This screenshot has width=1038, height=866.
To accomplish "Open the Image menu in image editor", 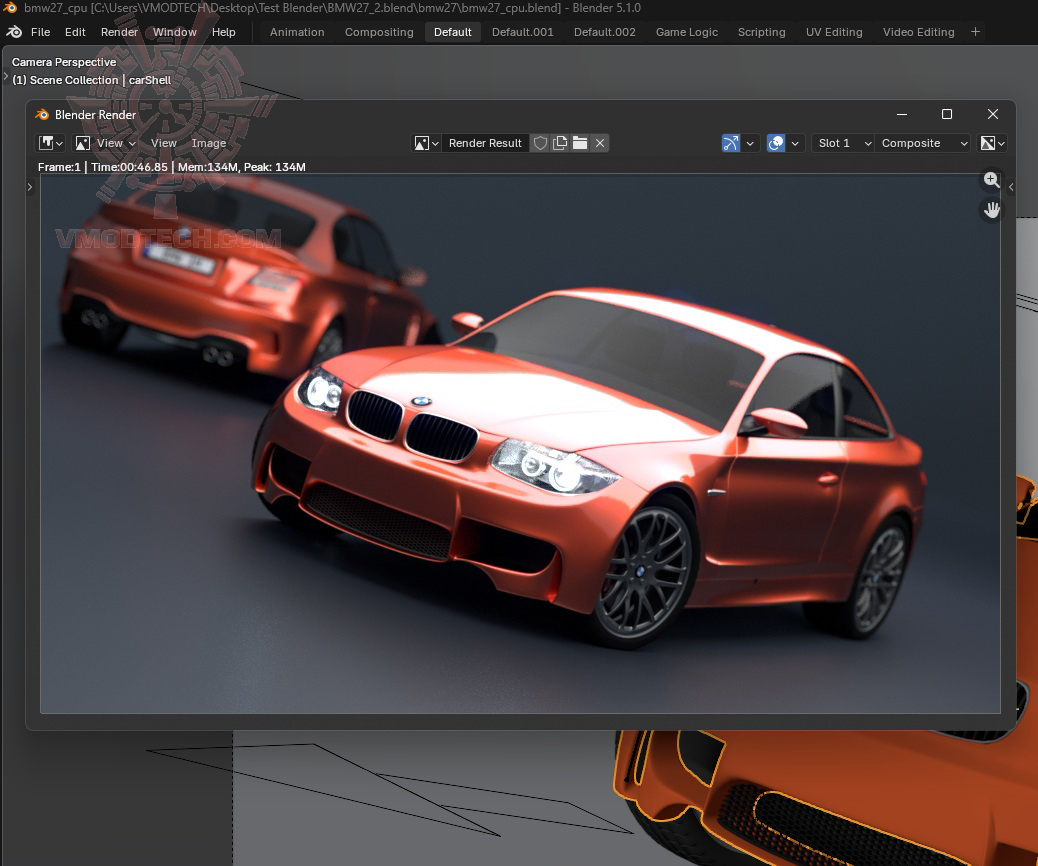I will 209,143.
